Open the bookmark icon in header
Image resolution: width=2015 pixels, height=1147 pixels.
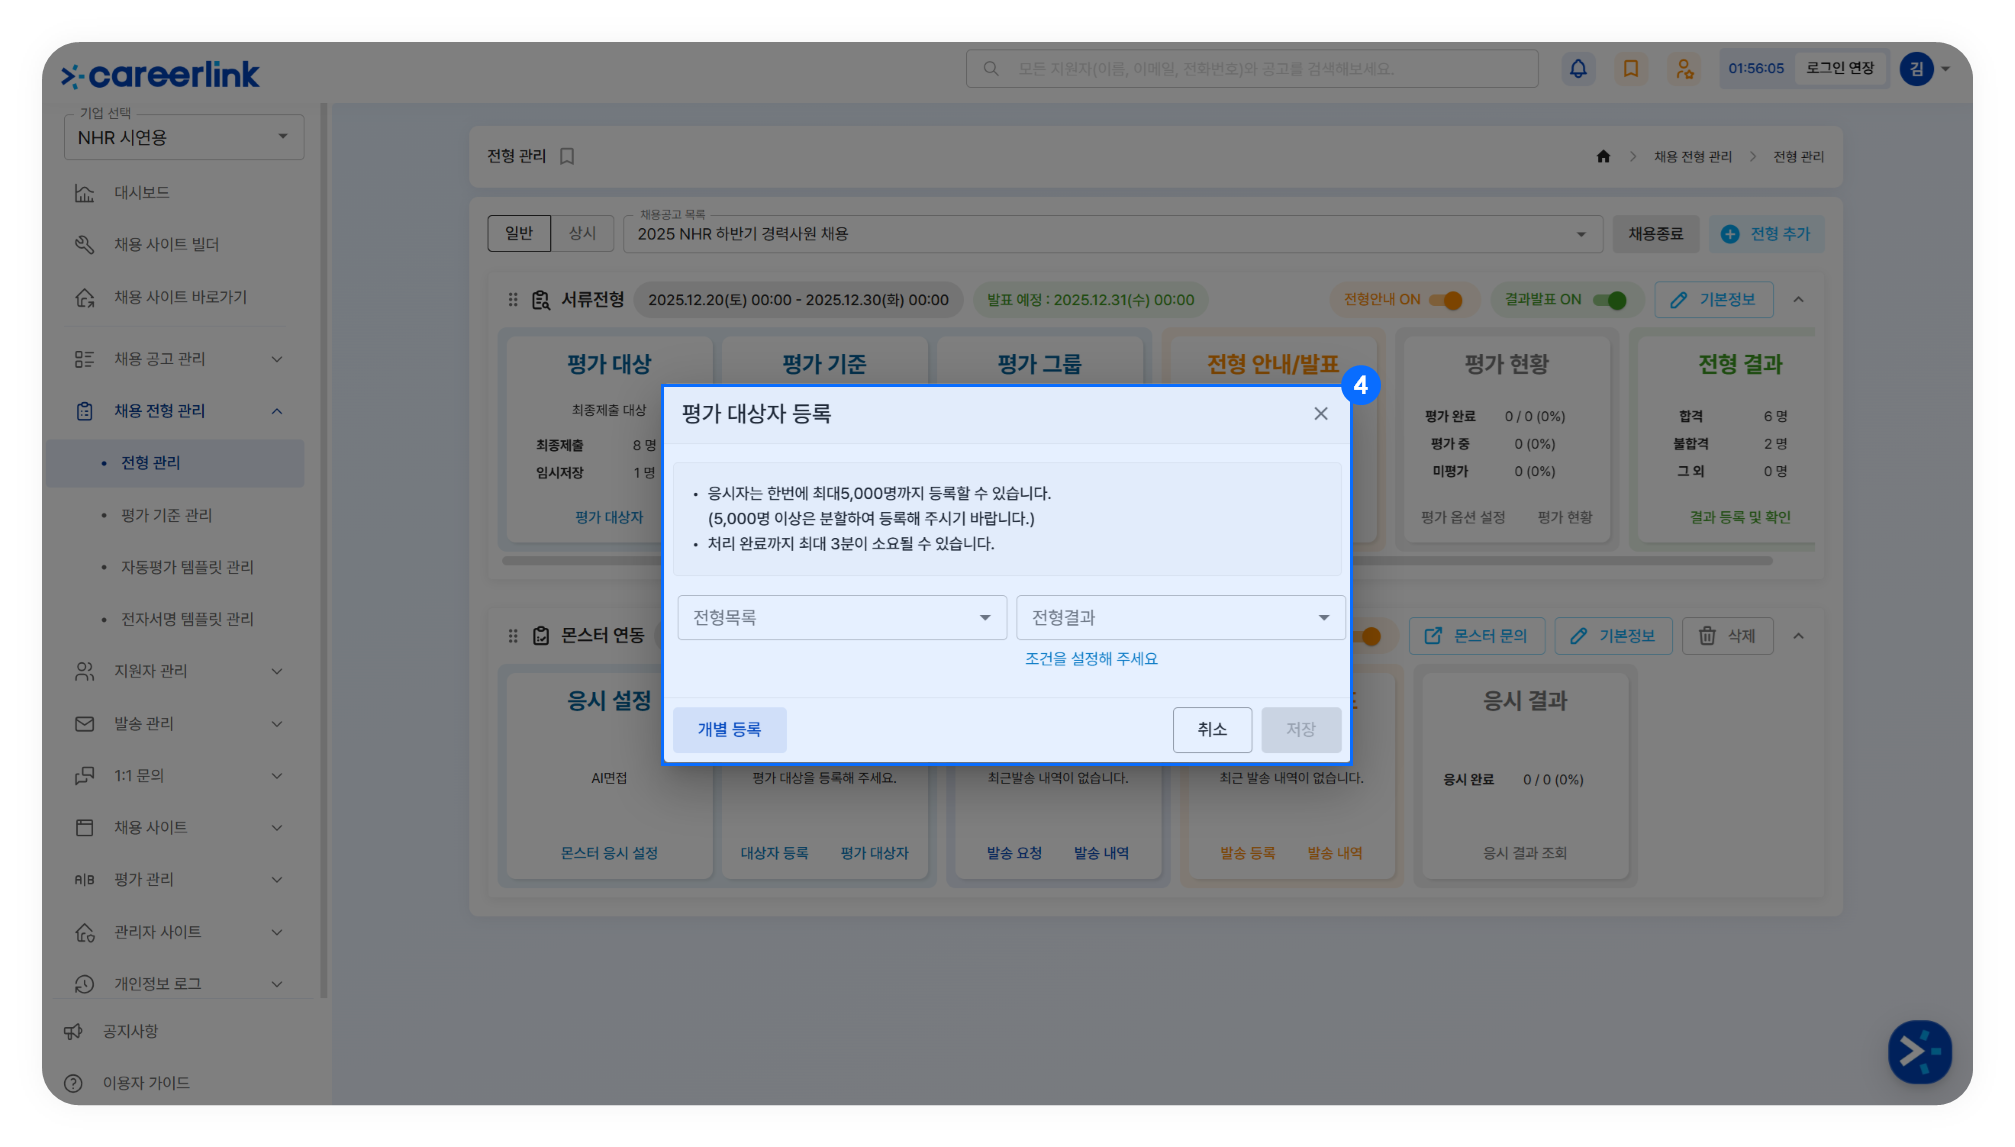[x=1631, y=69]
